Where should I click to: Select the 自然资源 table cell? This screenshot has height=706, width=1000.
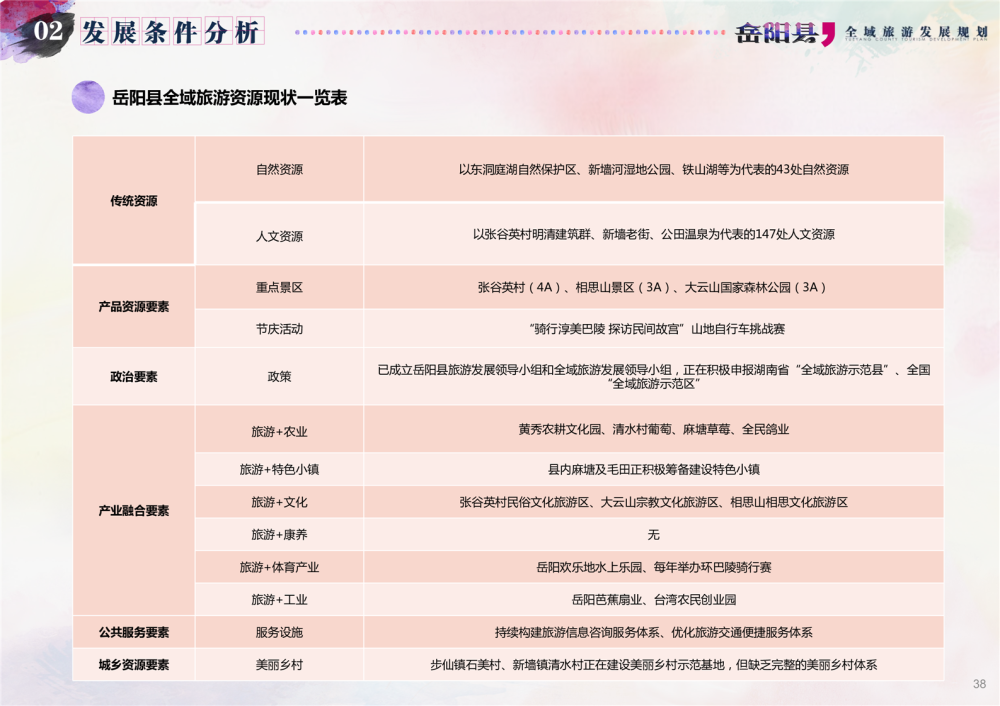click(x=279, y=170)
